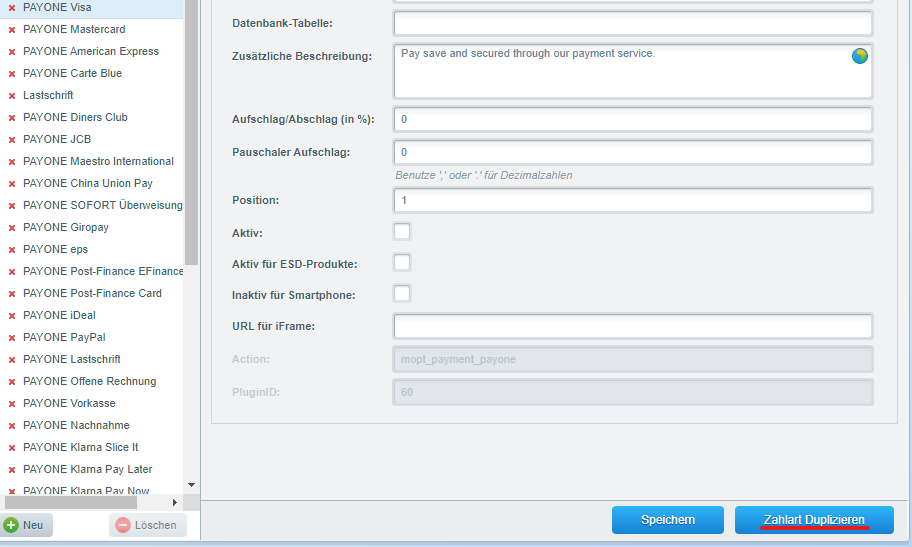Viewport: 912px width, 547px height.
Task: Select PAYONE Offene Rechnung entry
Action: click(x=91, y=382)
